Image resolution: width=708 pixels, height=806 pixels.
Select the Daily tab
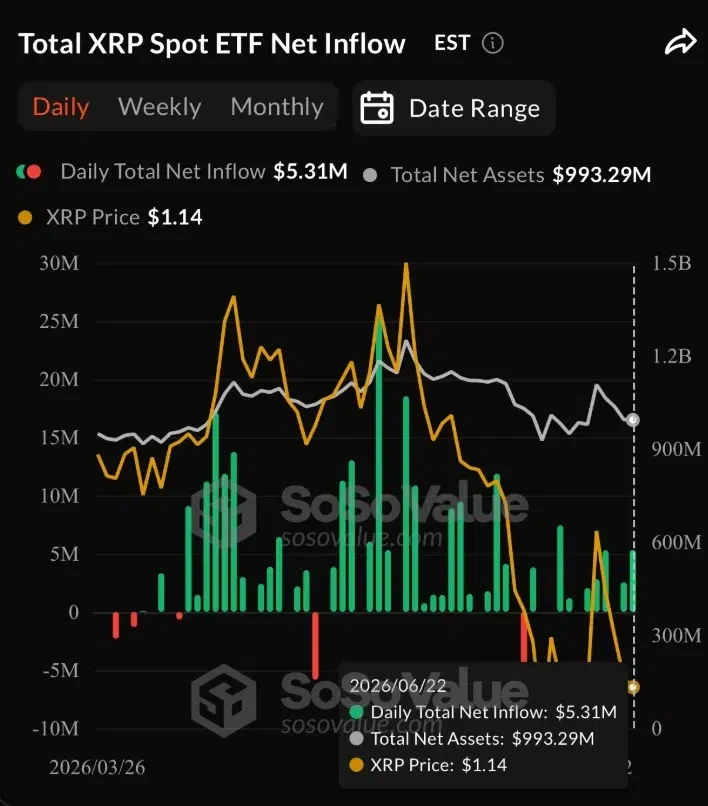pyautogui.click(x=61, y=107)
